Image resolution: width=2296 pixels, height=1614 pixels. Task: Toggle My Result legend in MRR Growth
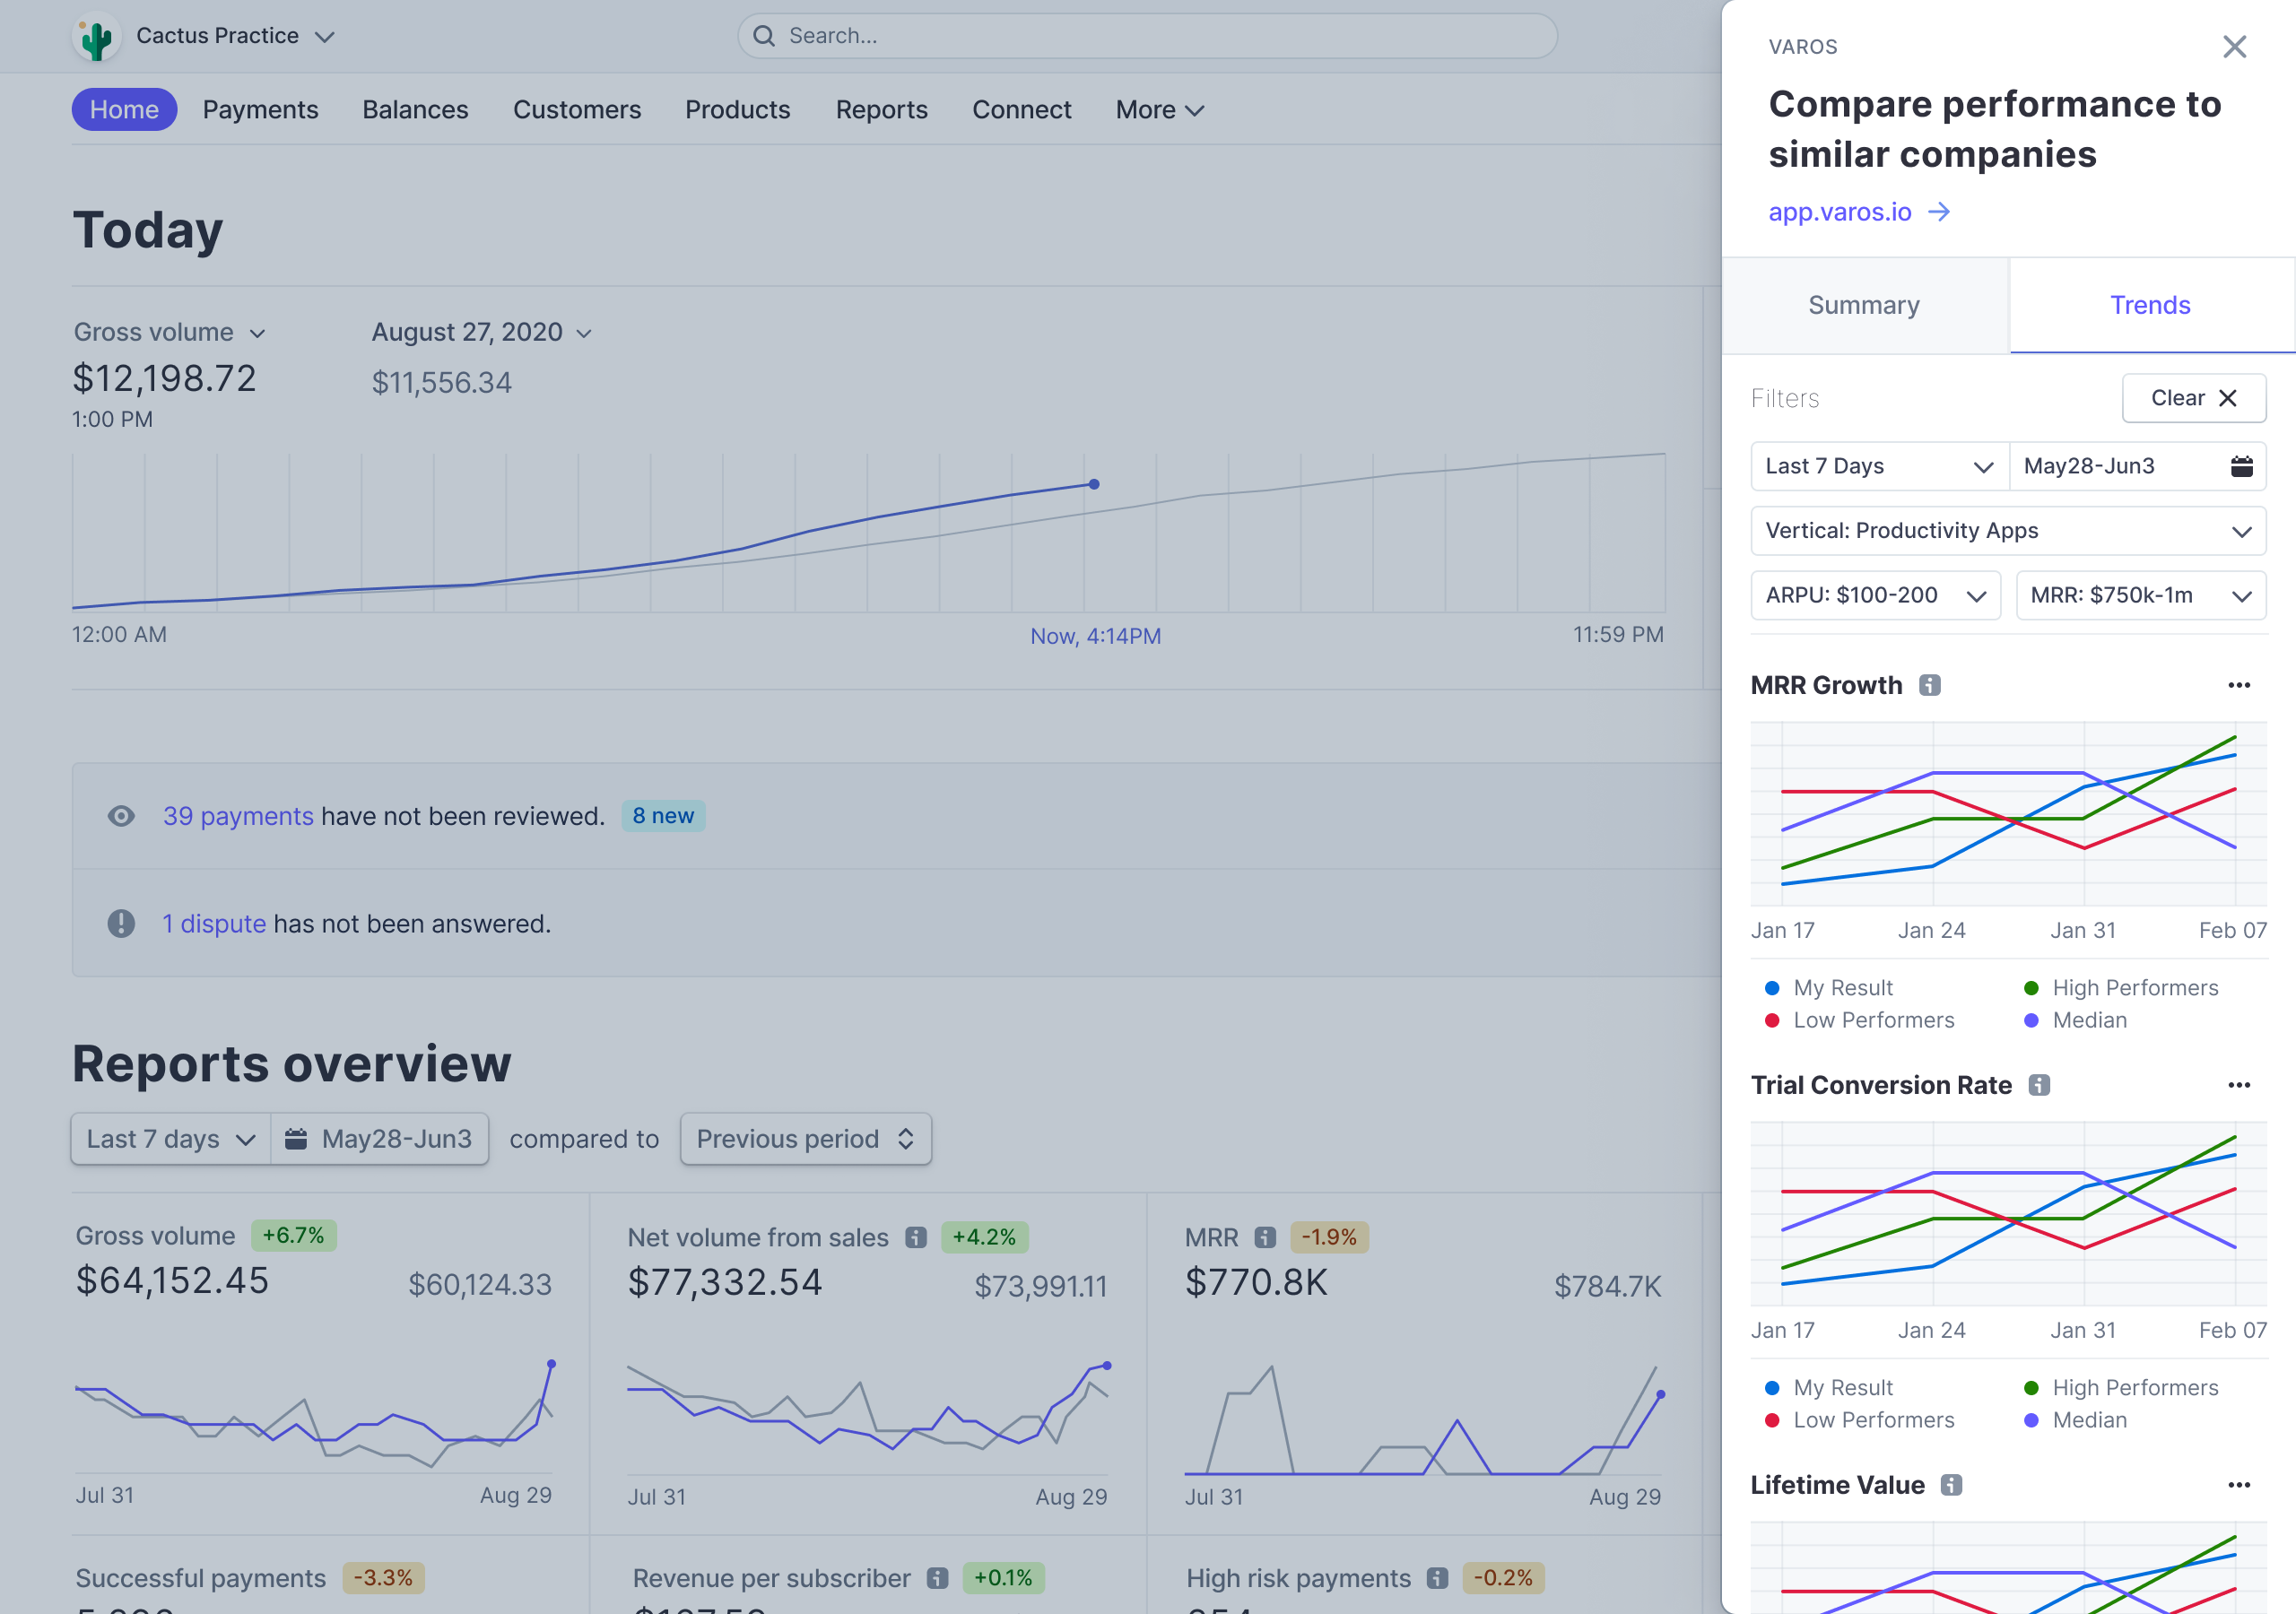coord(1842,988)
